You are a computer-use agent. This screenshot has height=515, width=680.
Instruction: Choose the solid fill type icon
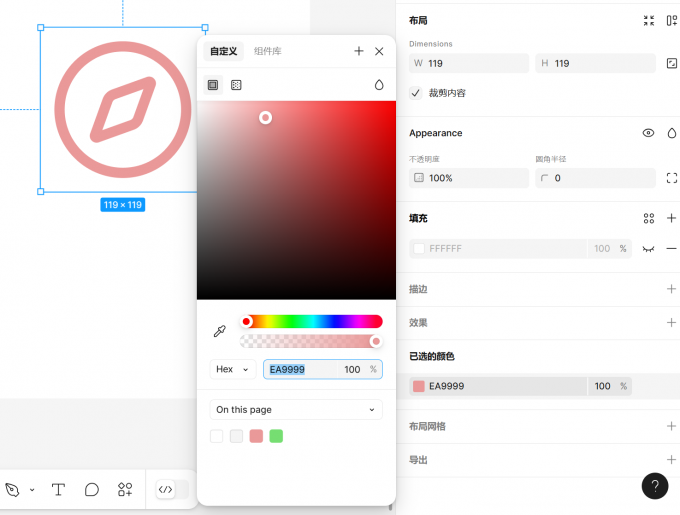pyautogui.click(x=213, y=85)
